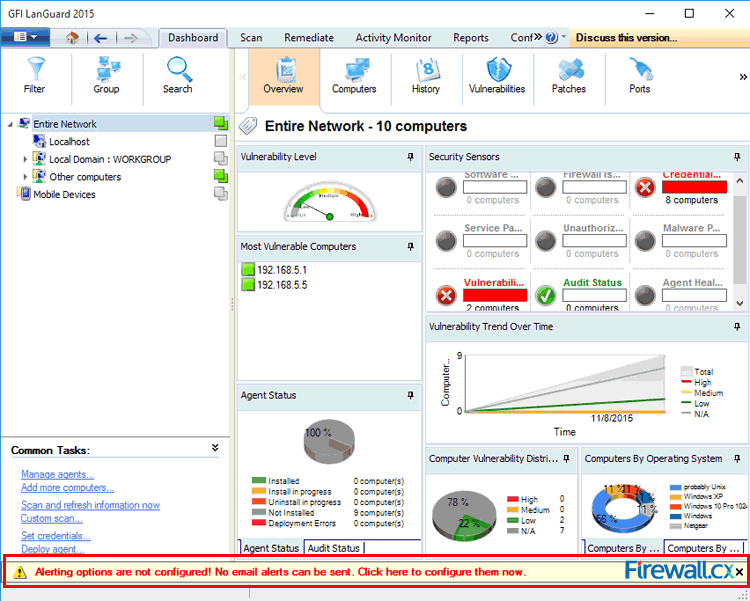The height and width of the screenshot is (601, 750).
Task: Pin the Computer Vulnerability Distribution panel
Action: [x=567, y=458]
